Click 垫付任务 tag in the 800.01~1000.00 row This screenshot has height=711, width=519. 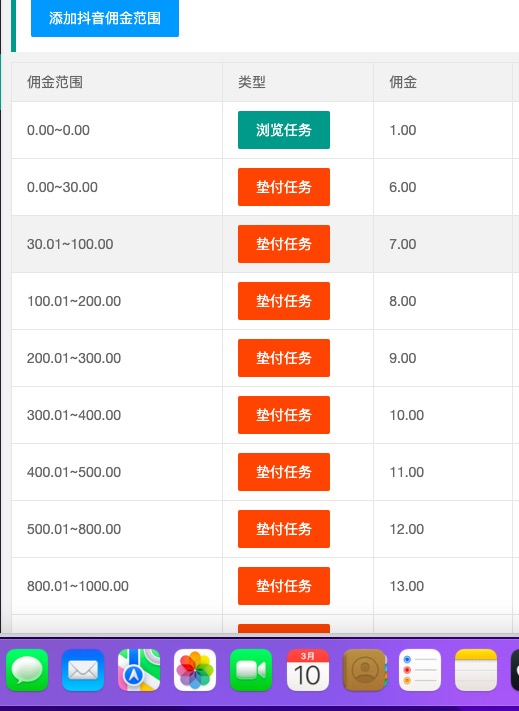284,586
